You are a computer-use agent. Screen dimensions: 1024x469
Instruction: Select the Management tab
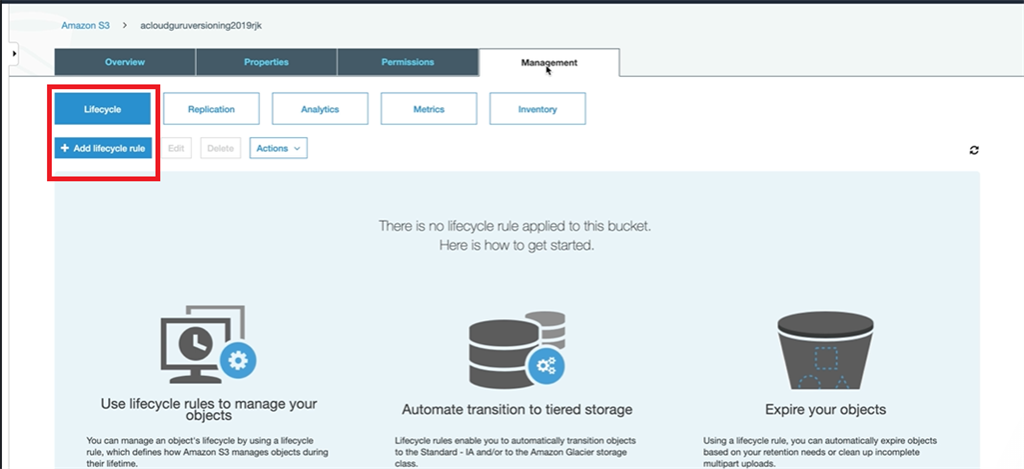(549, 63)
